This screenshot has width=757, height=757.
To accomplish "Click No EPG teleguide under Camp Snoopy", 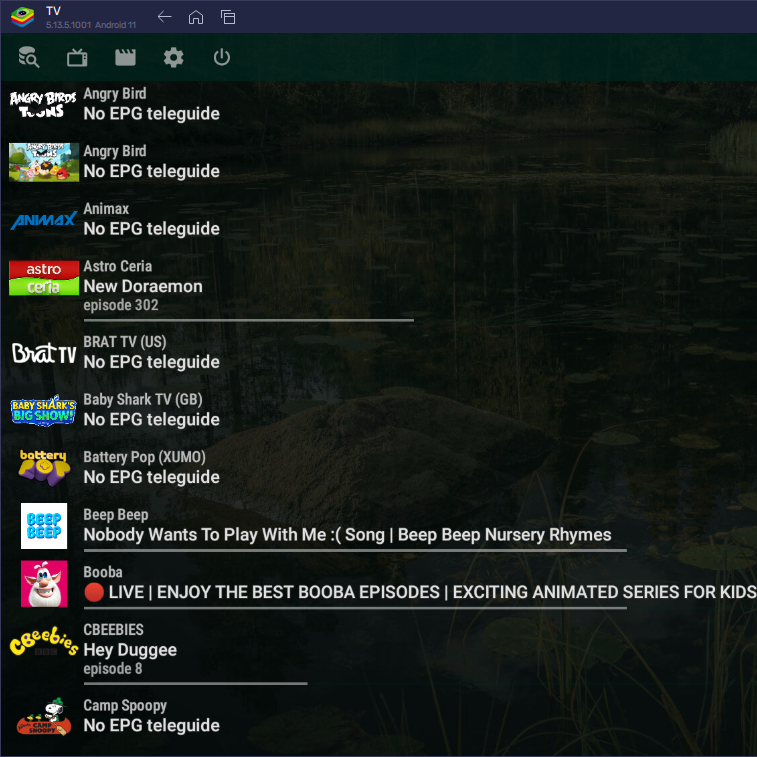I will point(152,726).
